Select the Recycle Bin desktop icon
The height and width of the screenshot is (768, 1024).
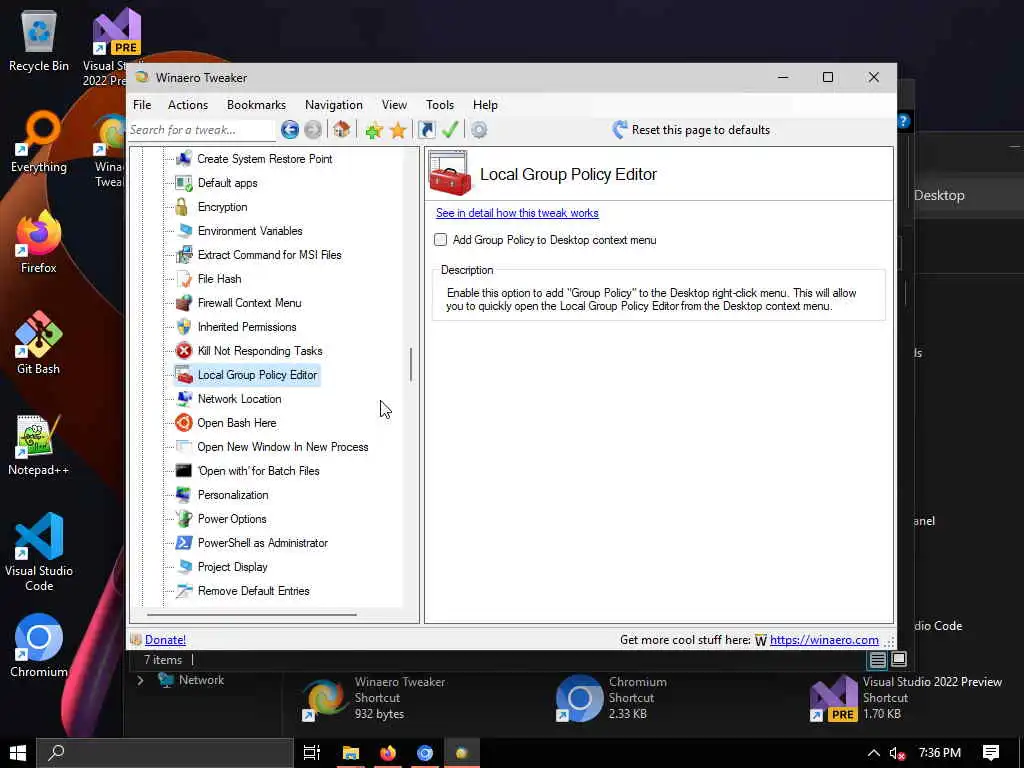(x=39, y=41)
